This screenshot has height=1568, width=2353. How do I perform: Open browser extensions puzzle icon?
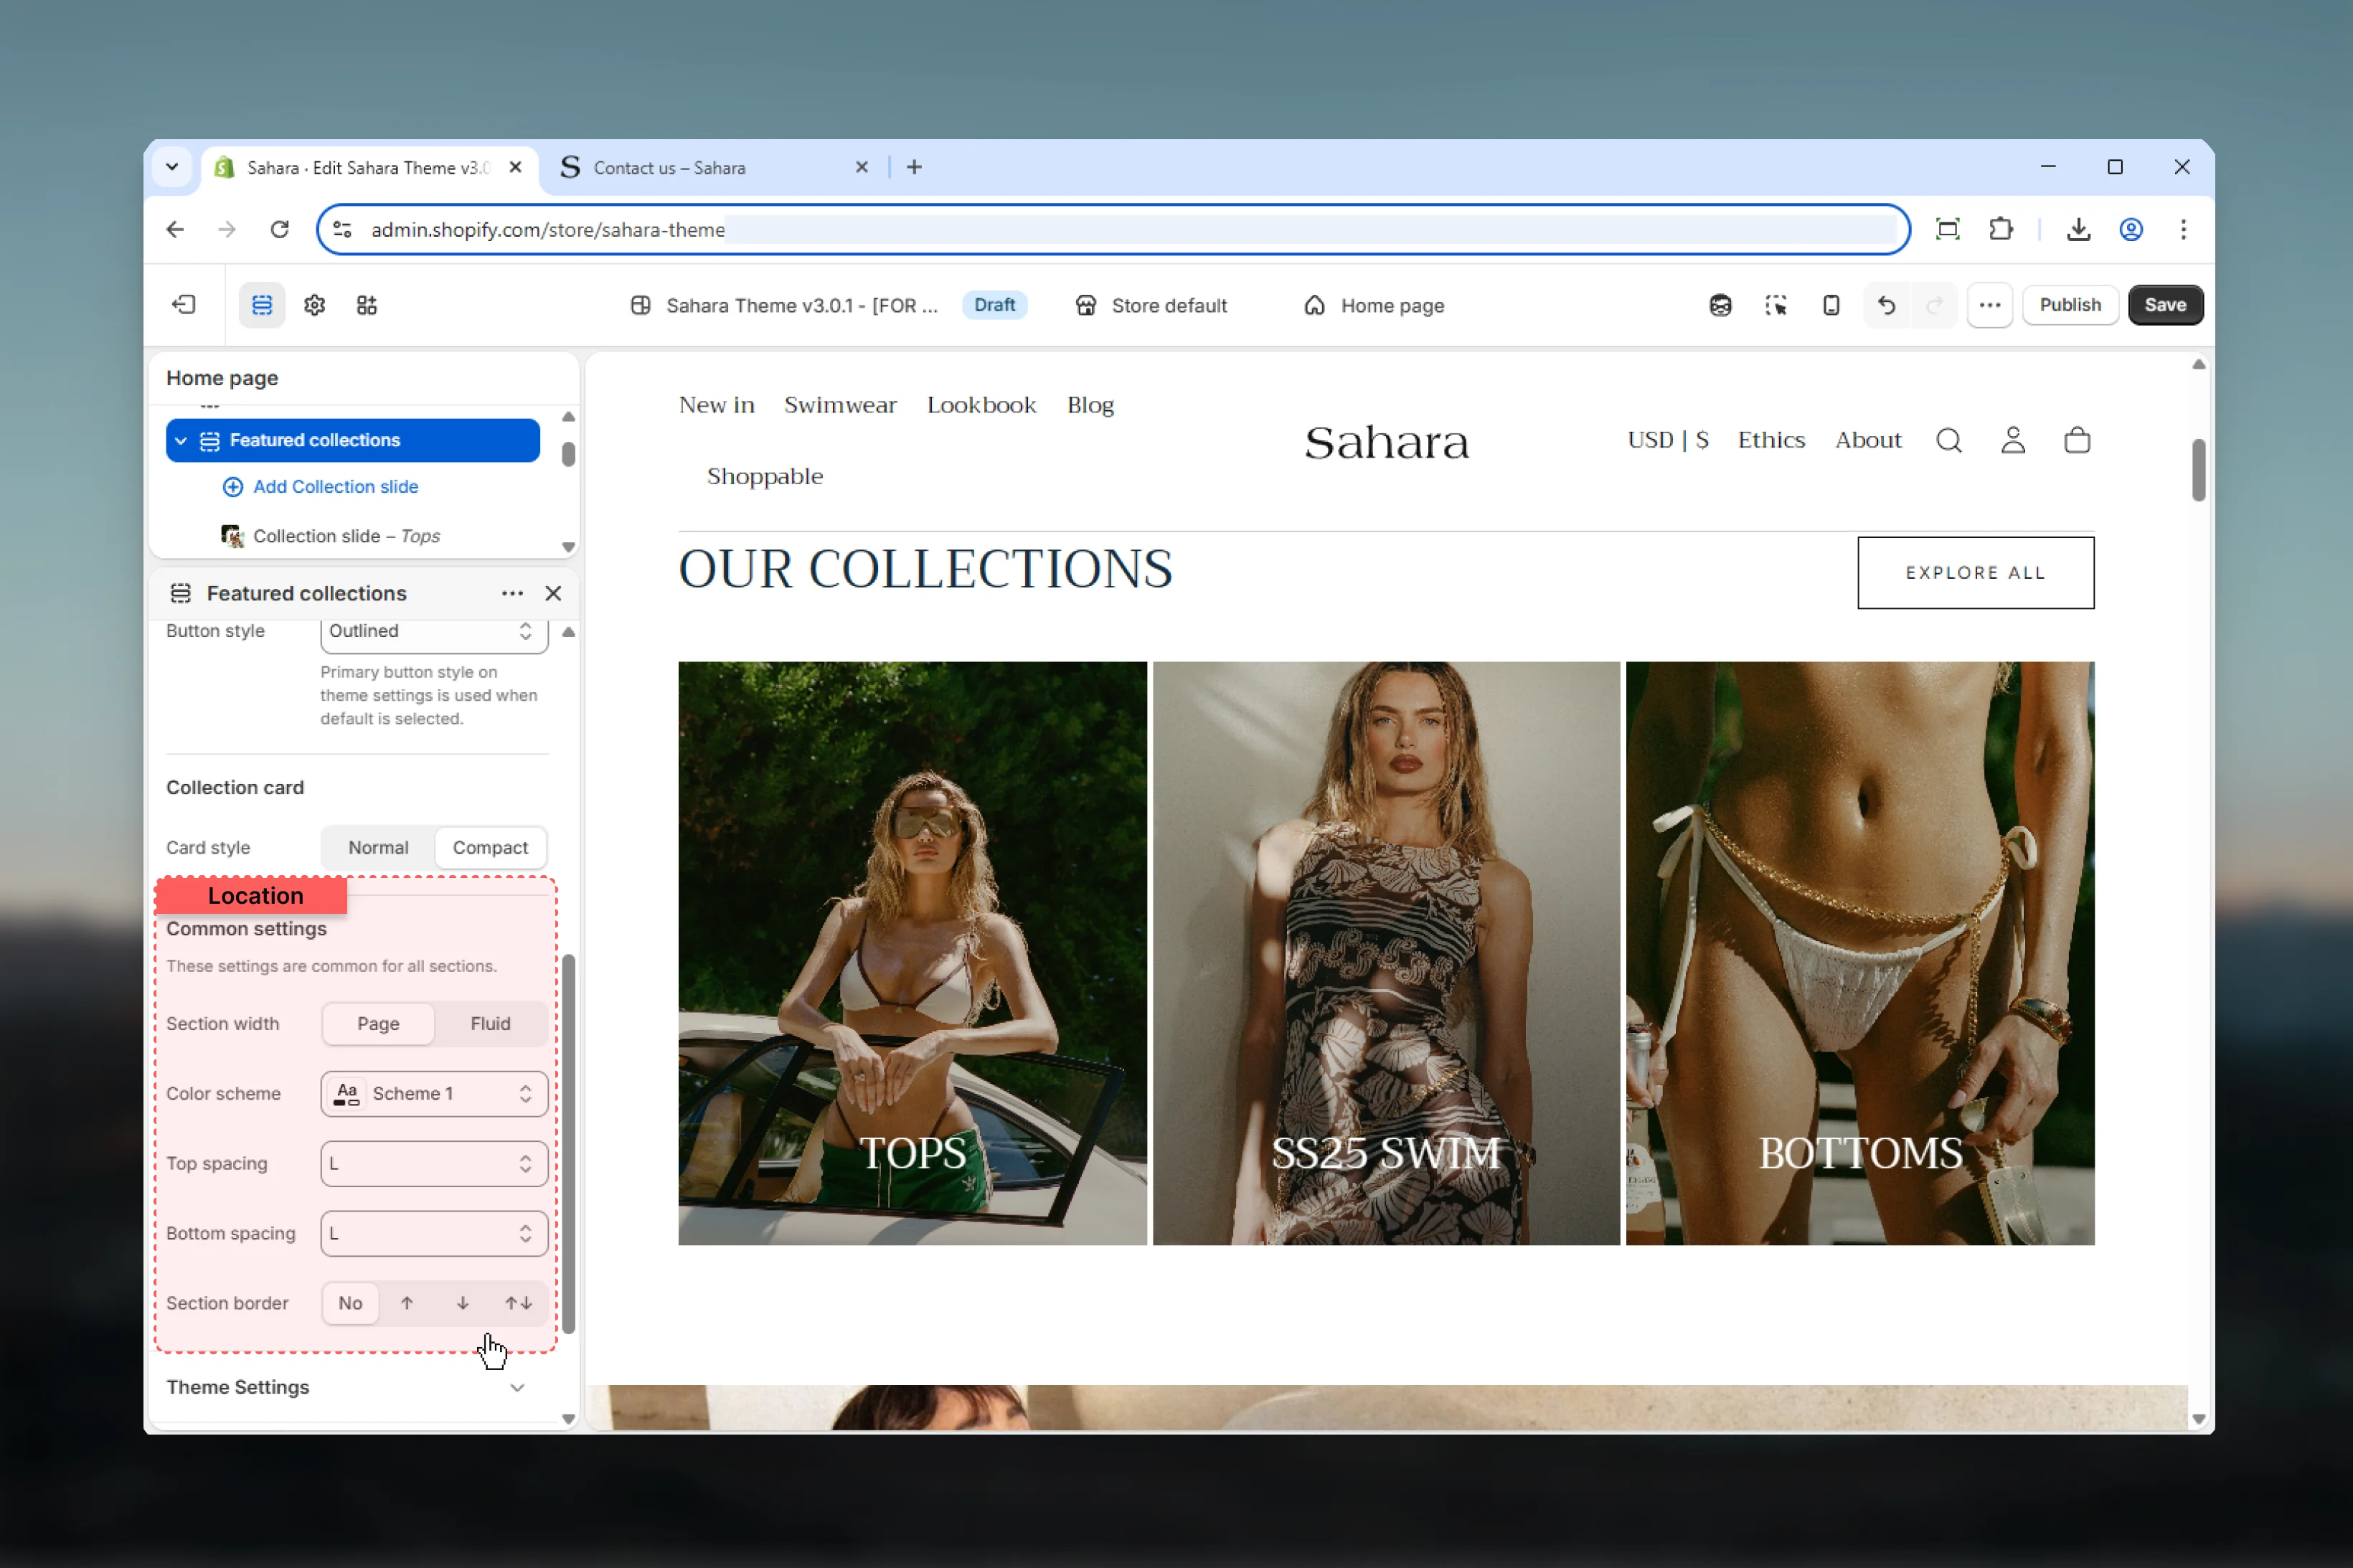[2000, 229]
